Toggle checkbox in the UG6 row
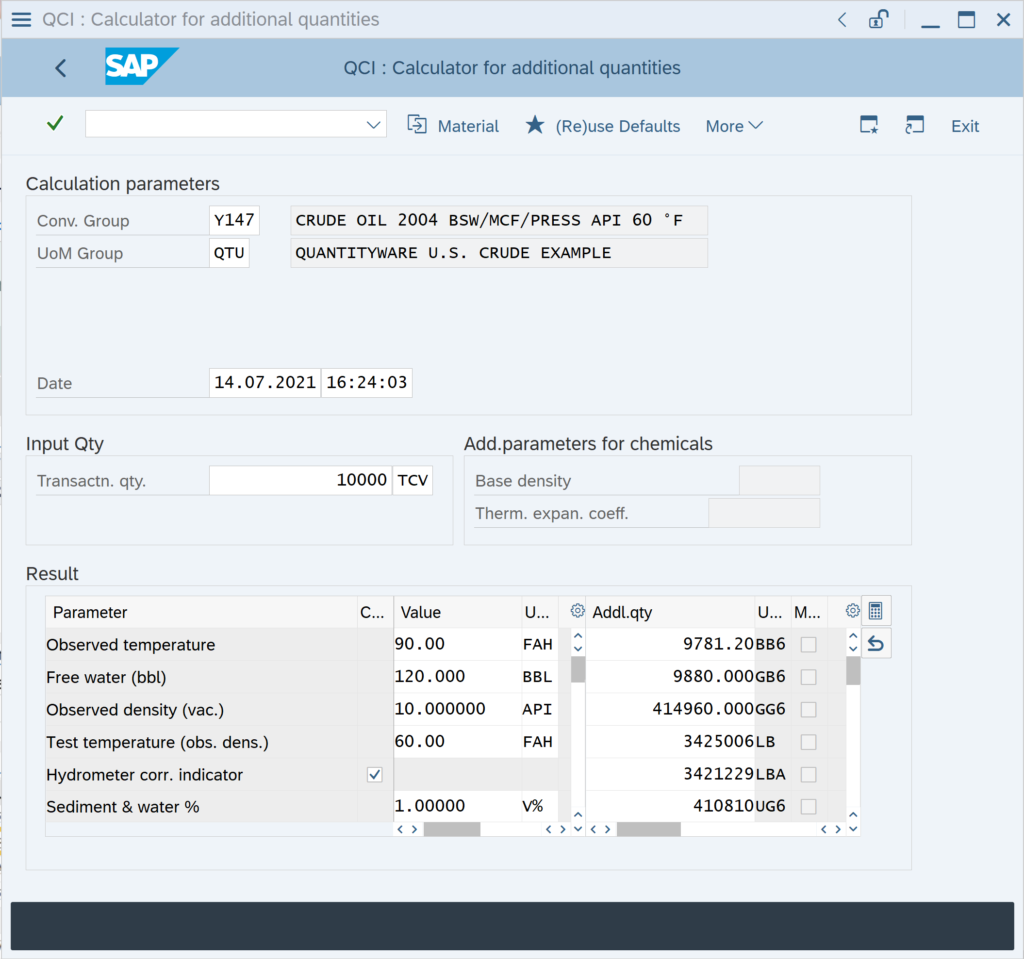The height and width of the screenshot is (959, 1024). (x=808, y=807)
